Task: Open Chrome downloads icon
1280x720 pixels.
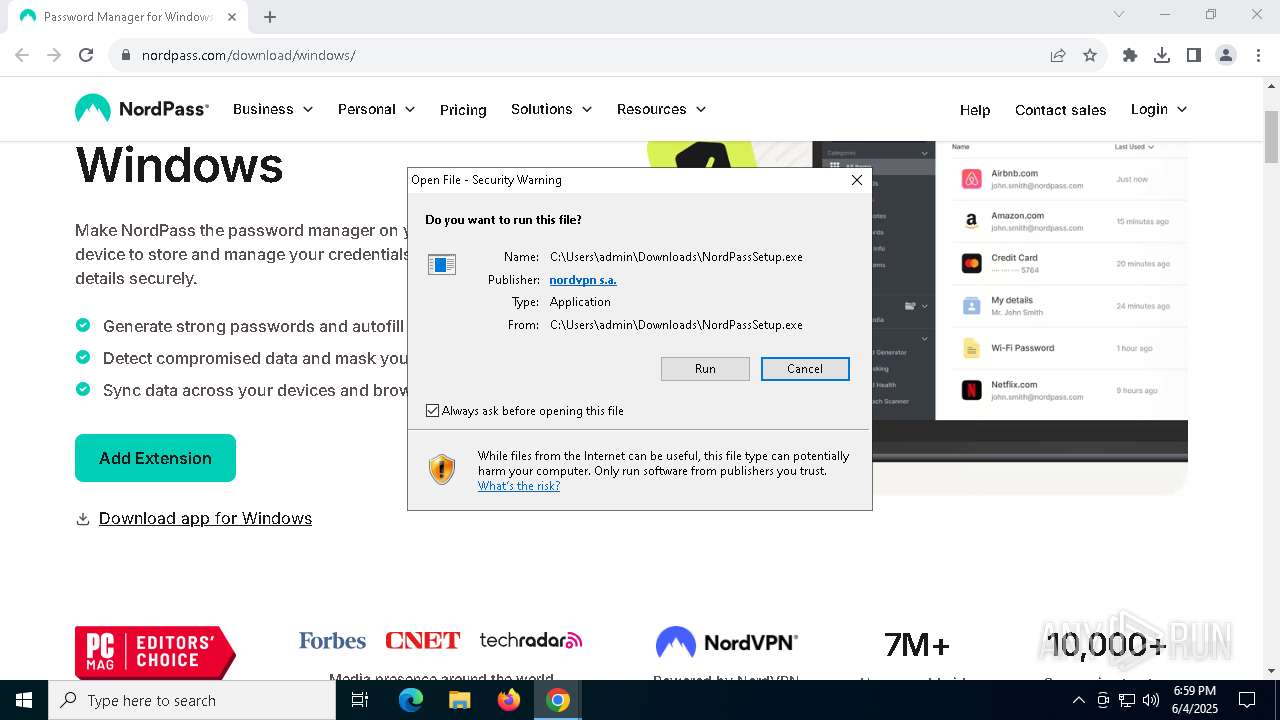Action: [1162, 55]
